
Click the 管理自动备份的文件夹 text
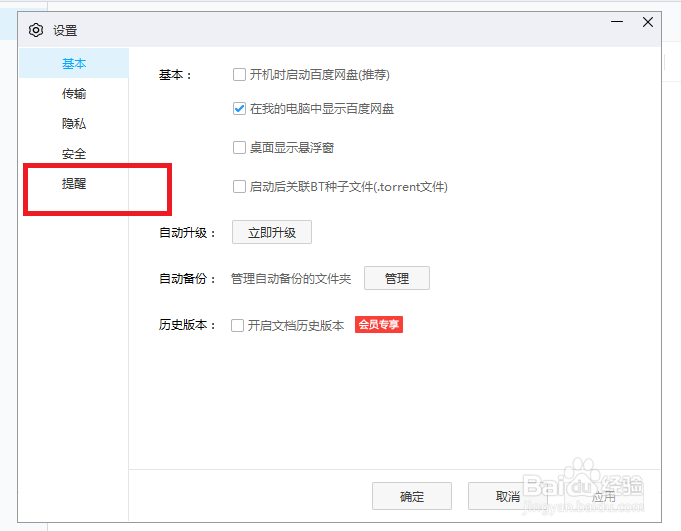291,279
